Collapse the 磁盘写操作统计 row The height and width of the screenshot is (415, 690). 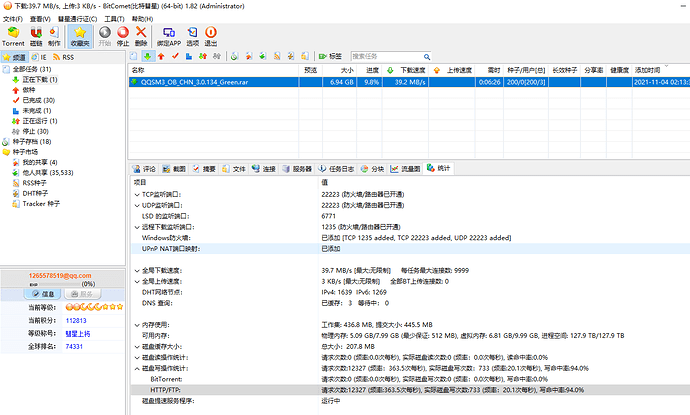(x=137, y=369)
